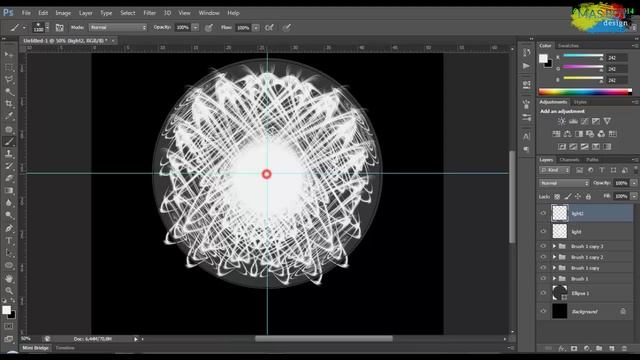Select the History Brush tool
The height and width of the screenshot is (360, 640).
(x=9, y=166)
